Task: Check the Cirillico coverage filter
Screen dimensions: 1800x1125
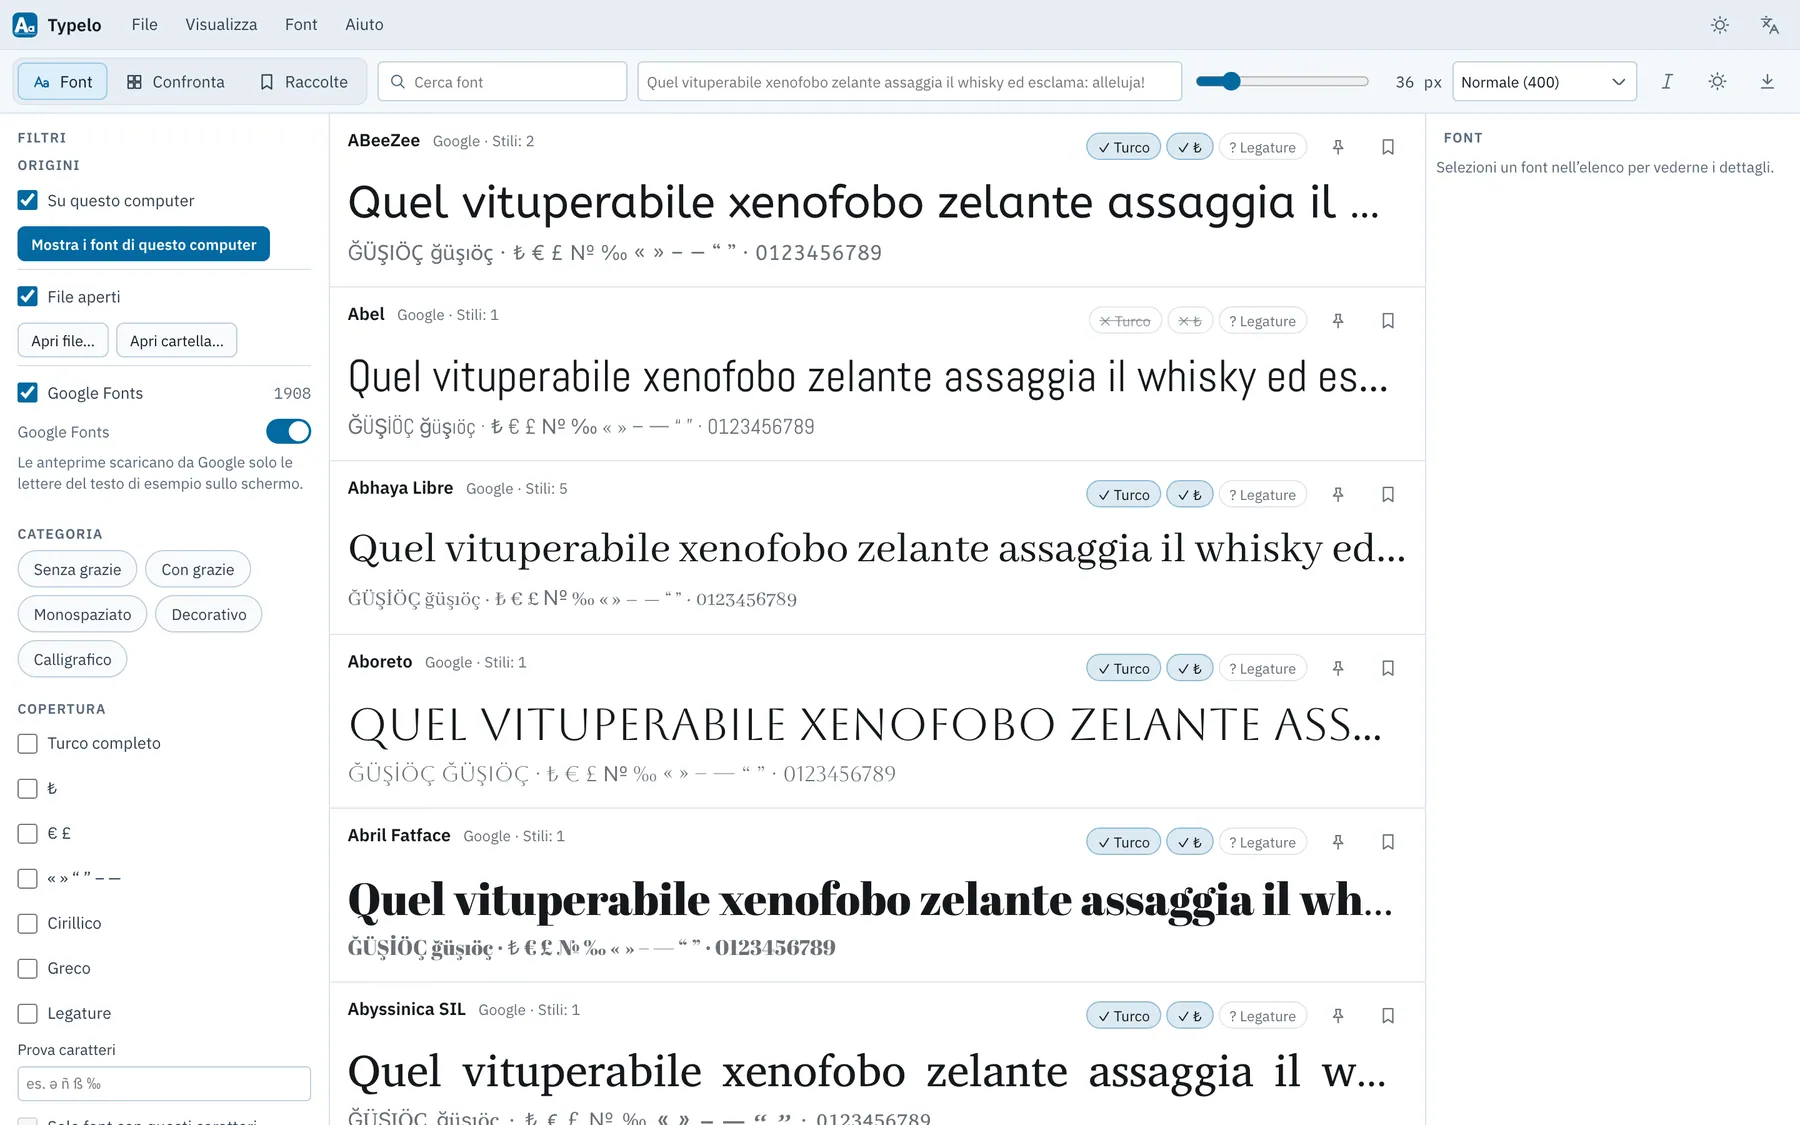Action: click(x=28, y=924)
